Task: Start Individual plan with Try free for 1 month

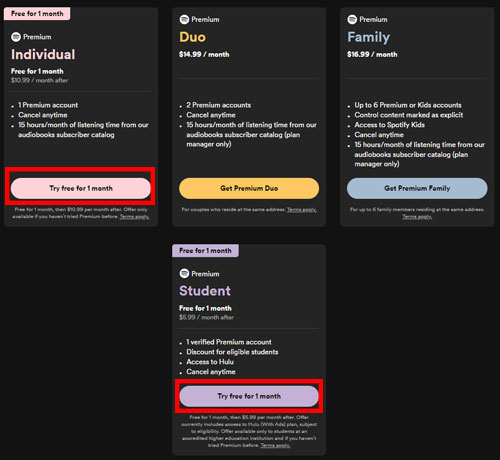Action: click(81, 188)
